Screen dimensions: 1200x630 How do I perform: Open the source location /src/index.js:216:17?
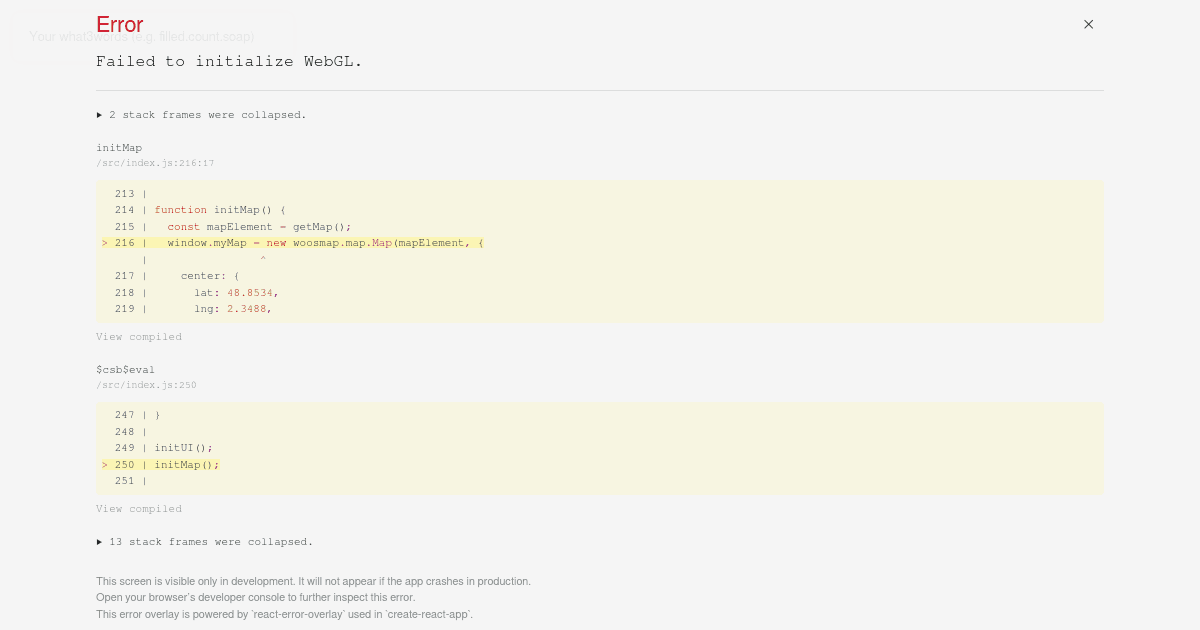(155, 163)
